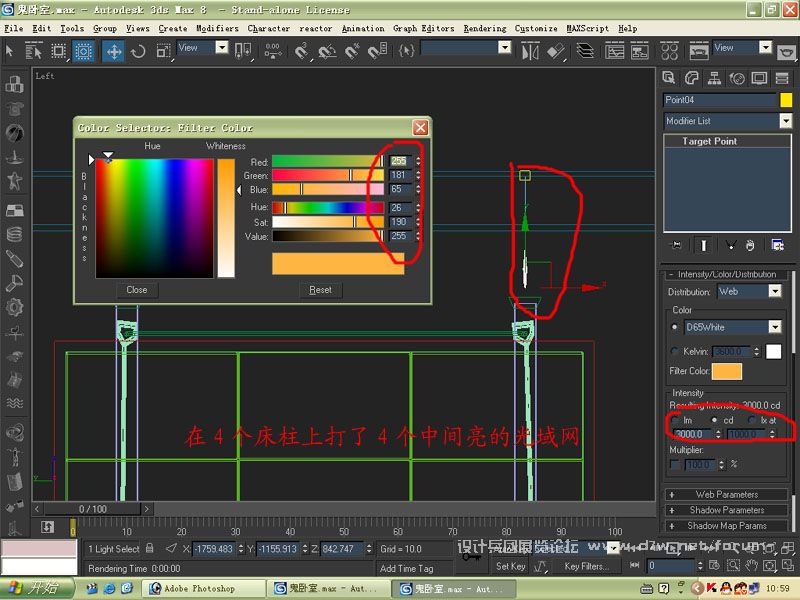Click the Align tool in toolbar
Viewport: 800px width, 600px height.
[x=556, y=51]
